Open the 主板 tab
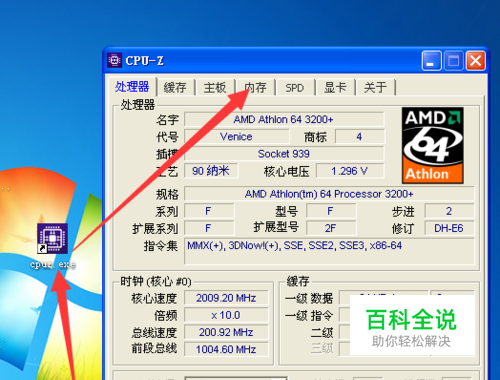Viewport: 500px width, 380px height. pyautogui.click(x=215, y=88)
